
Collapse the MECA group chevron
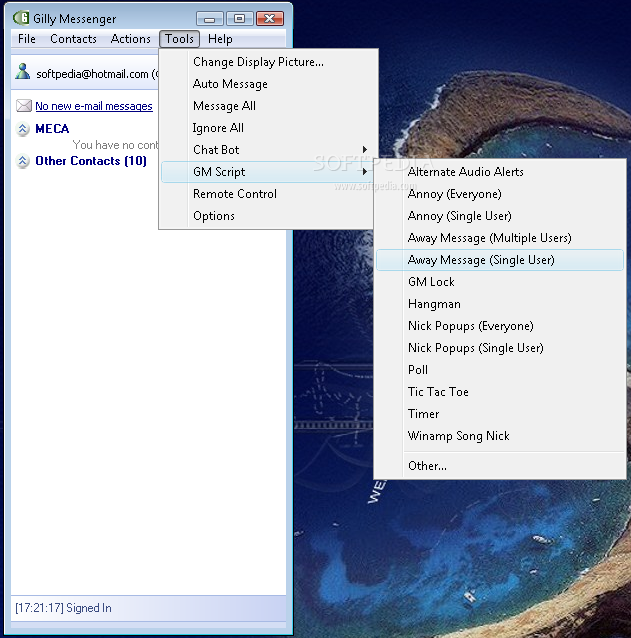(23, 129)
